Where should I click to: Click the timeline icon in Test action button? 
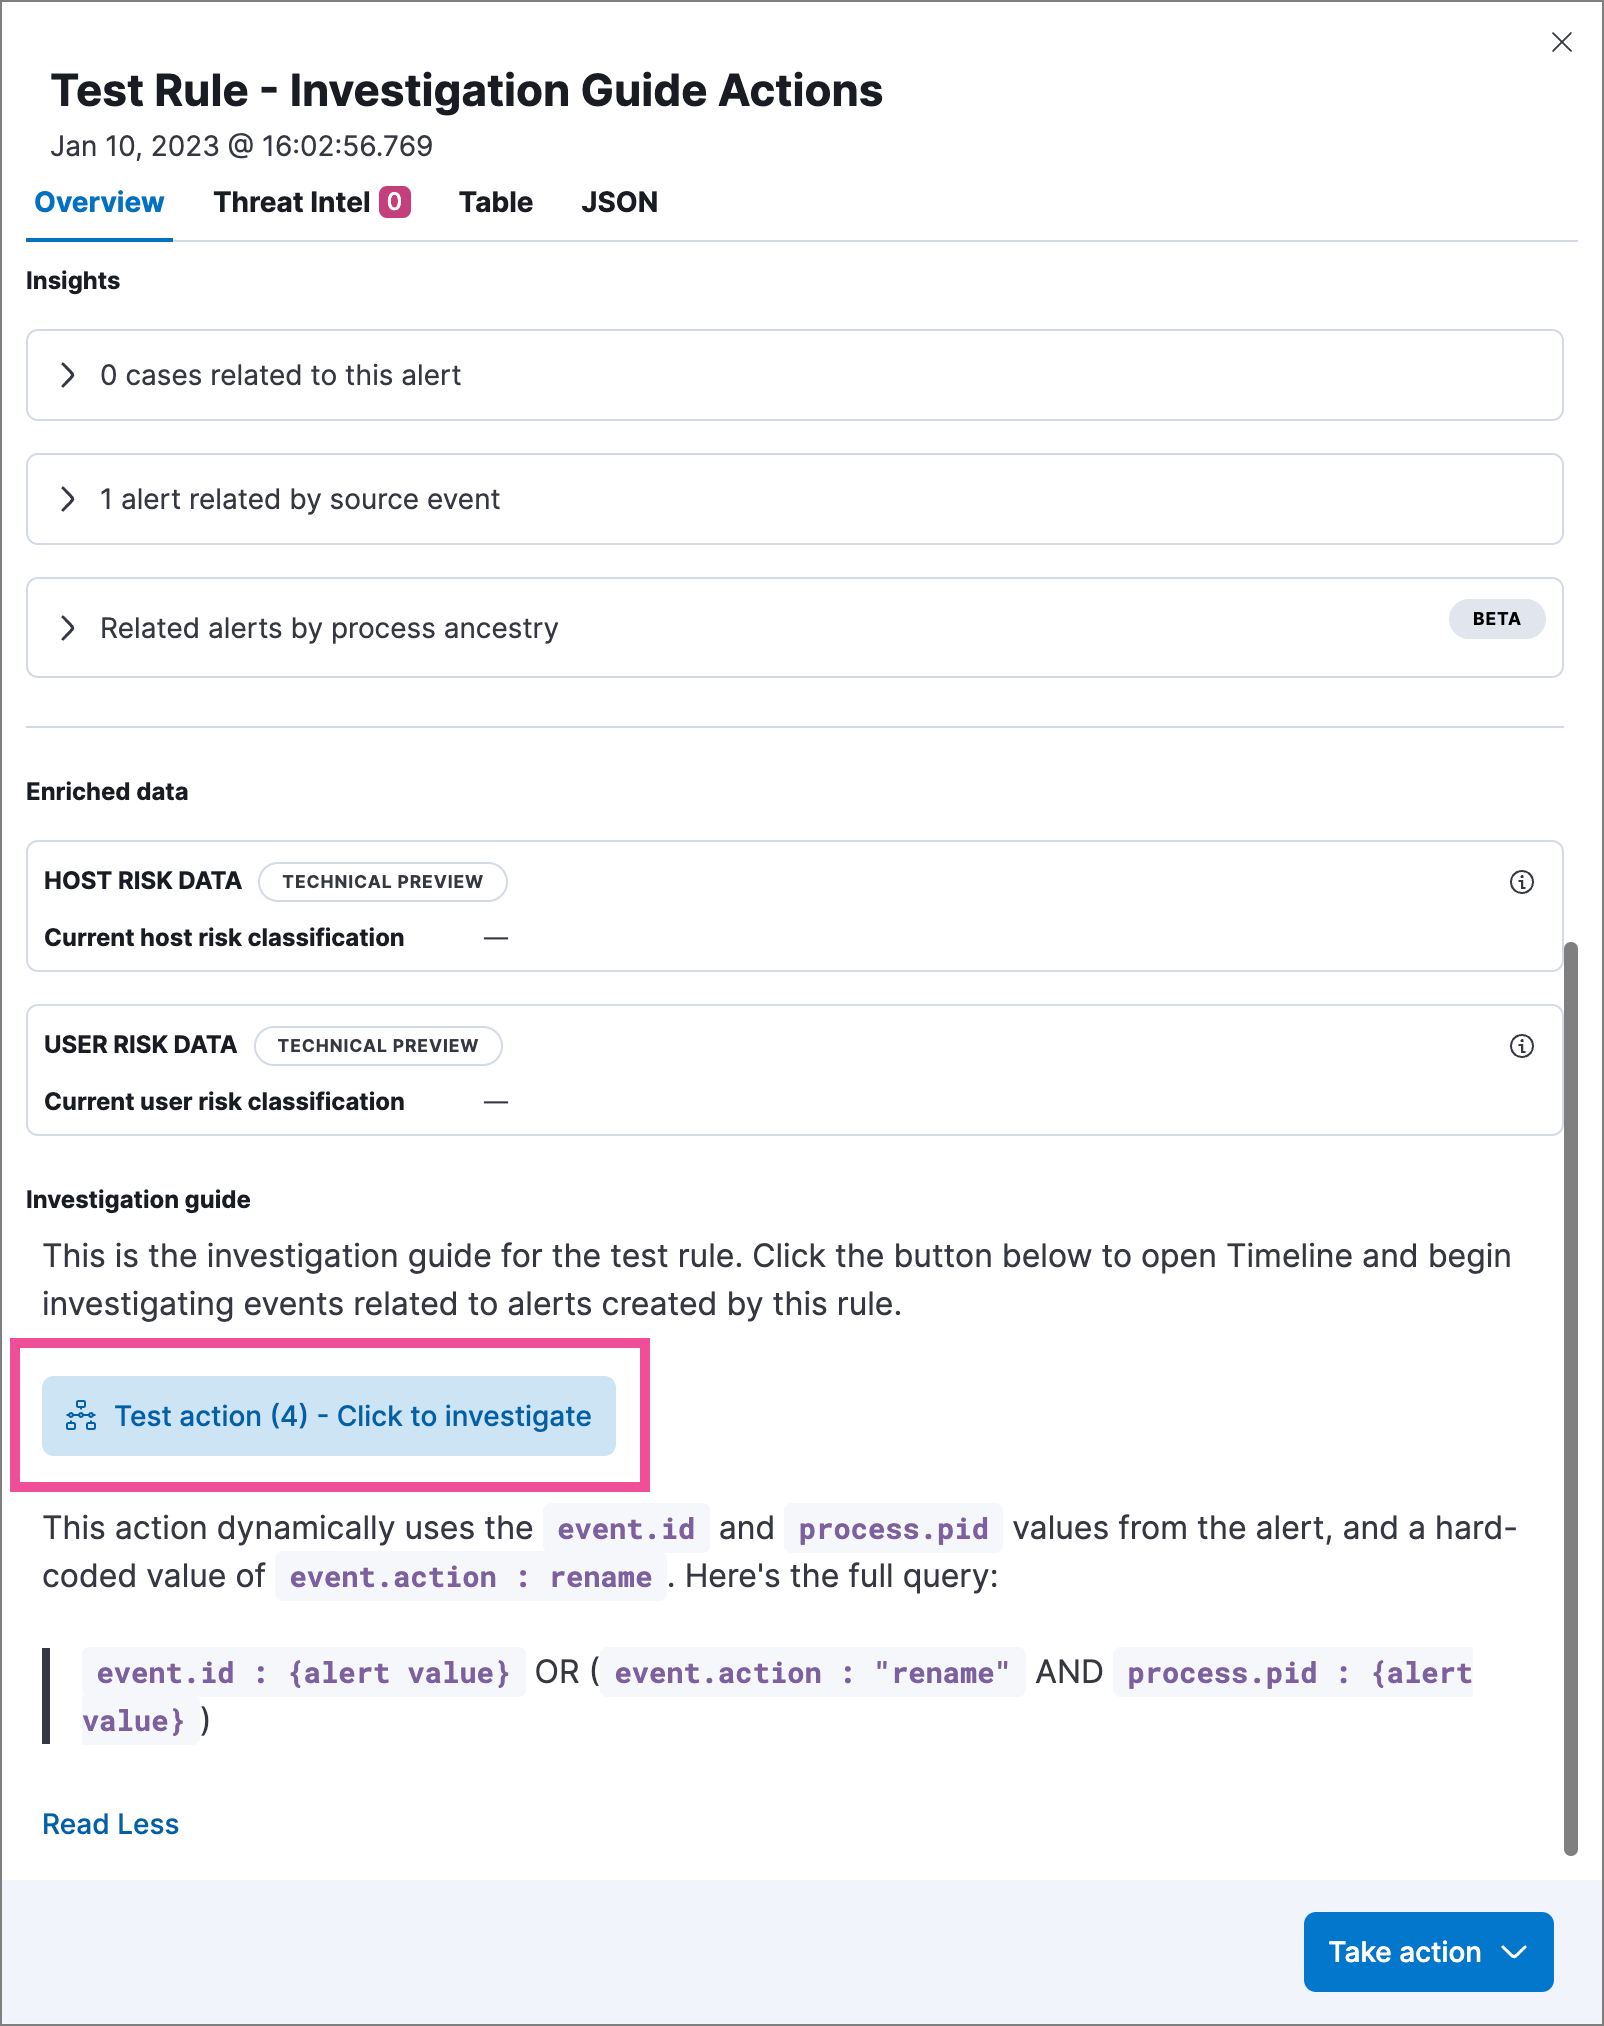pos(81,1416)
